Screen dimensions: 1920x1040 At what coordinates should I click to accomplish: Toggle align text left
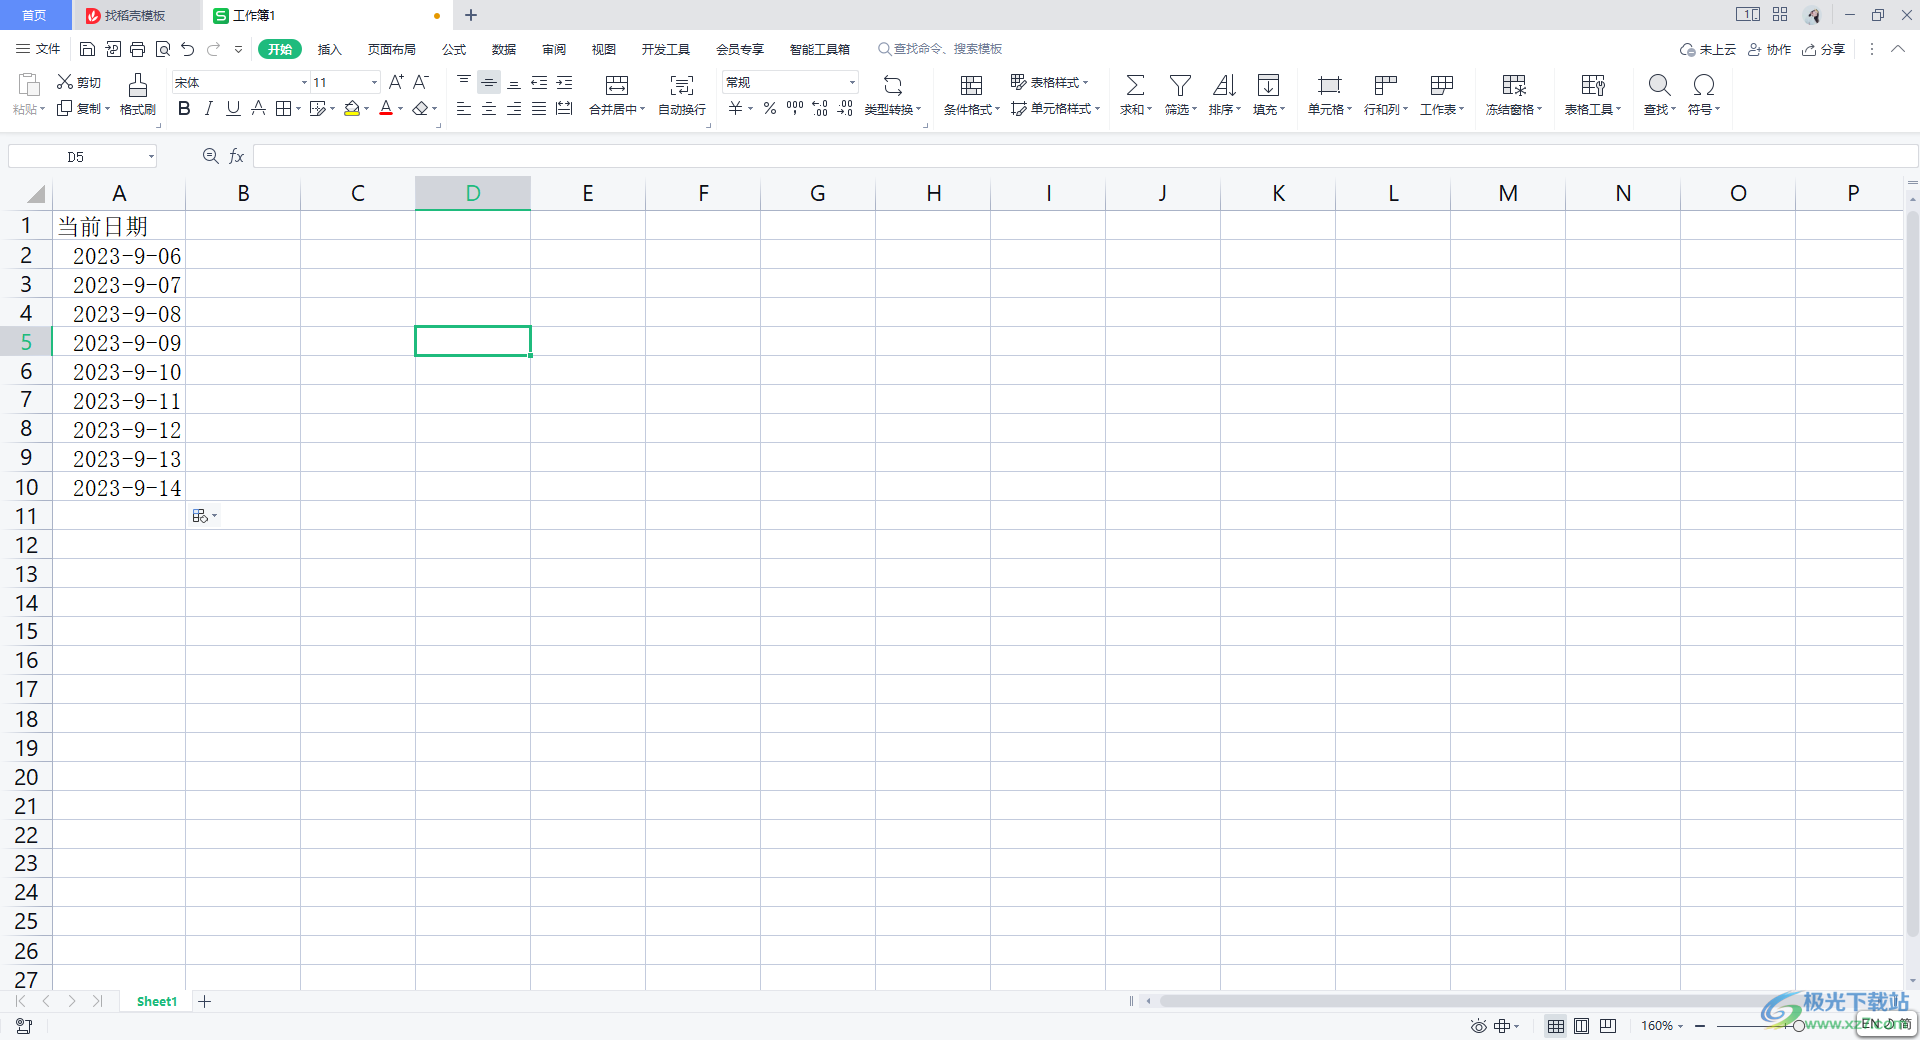pos(464,108)
